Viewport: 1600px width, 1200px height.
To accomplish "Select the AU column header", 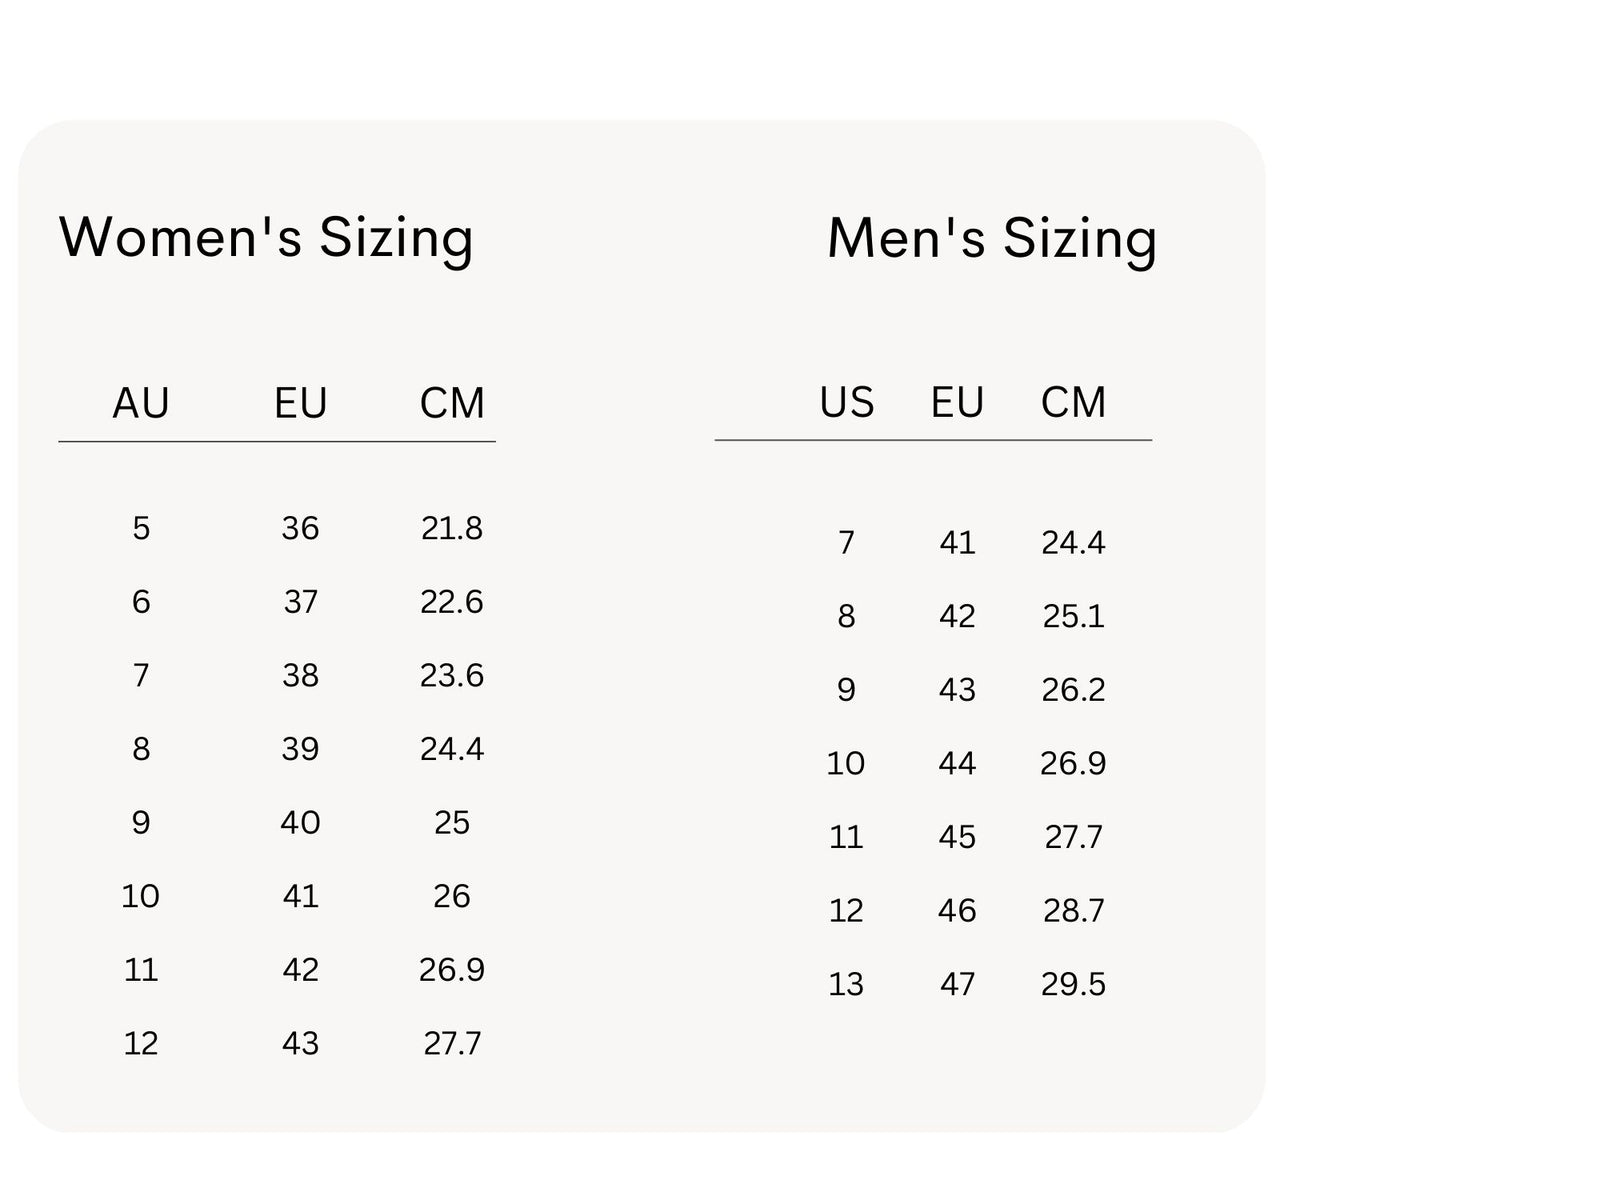I will (x=141, y=403).
